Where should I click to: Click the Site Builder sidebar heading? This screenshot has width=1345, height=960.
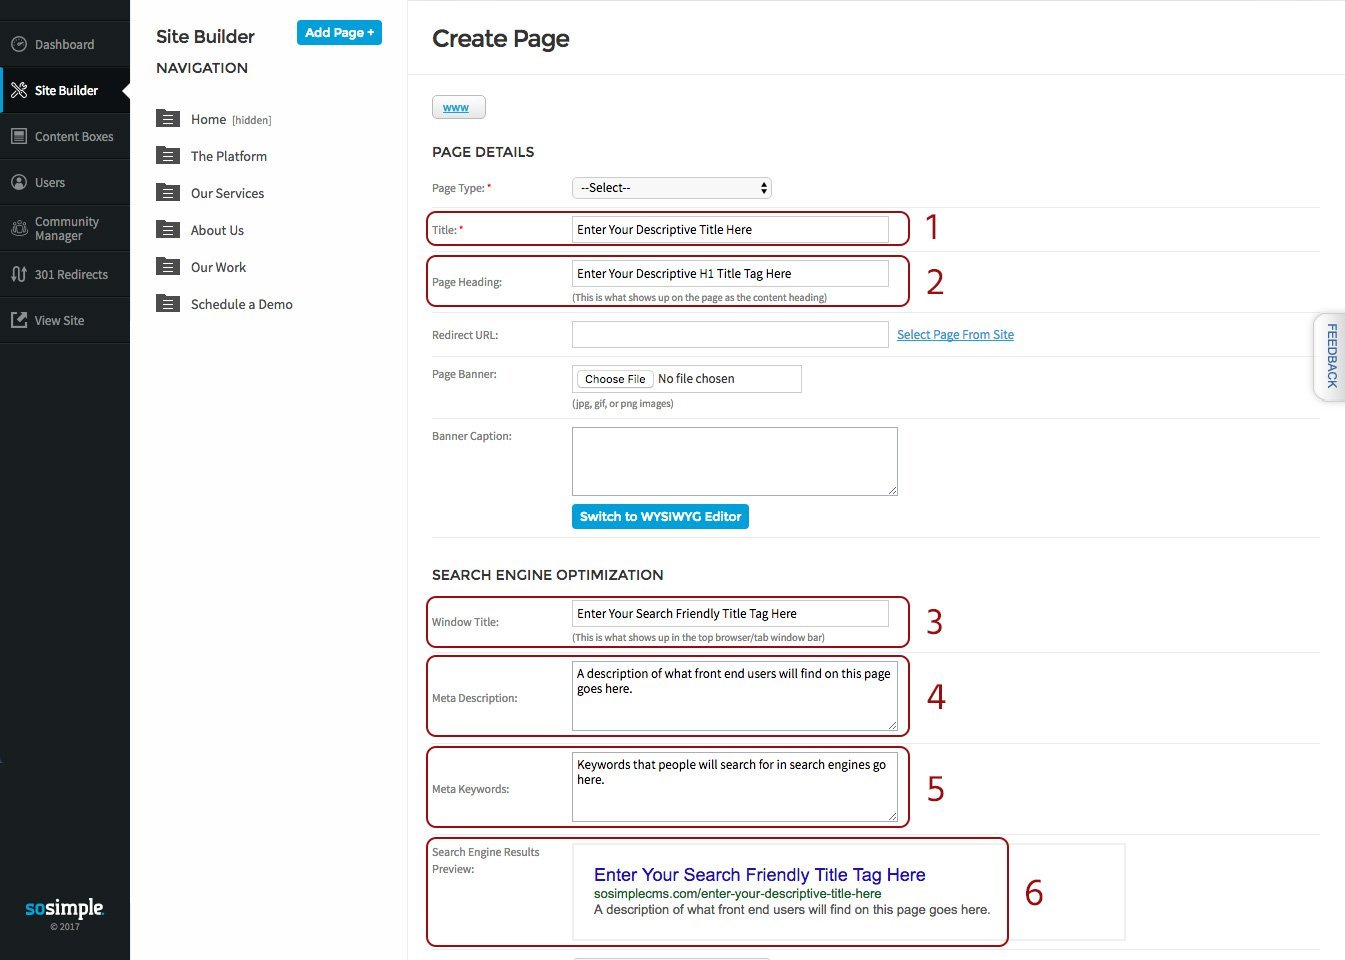click(x=205, y=36)
